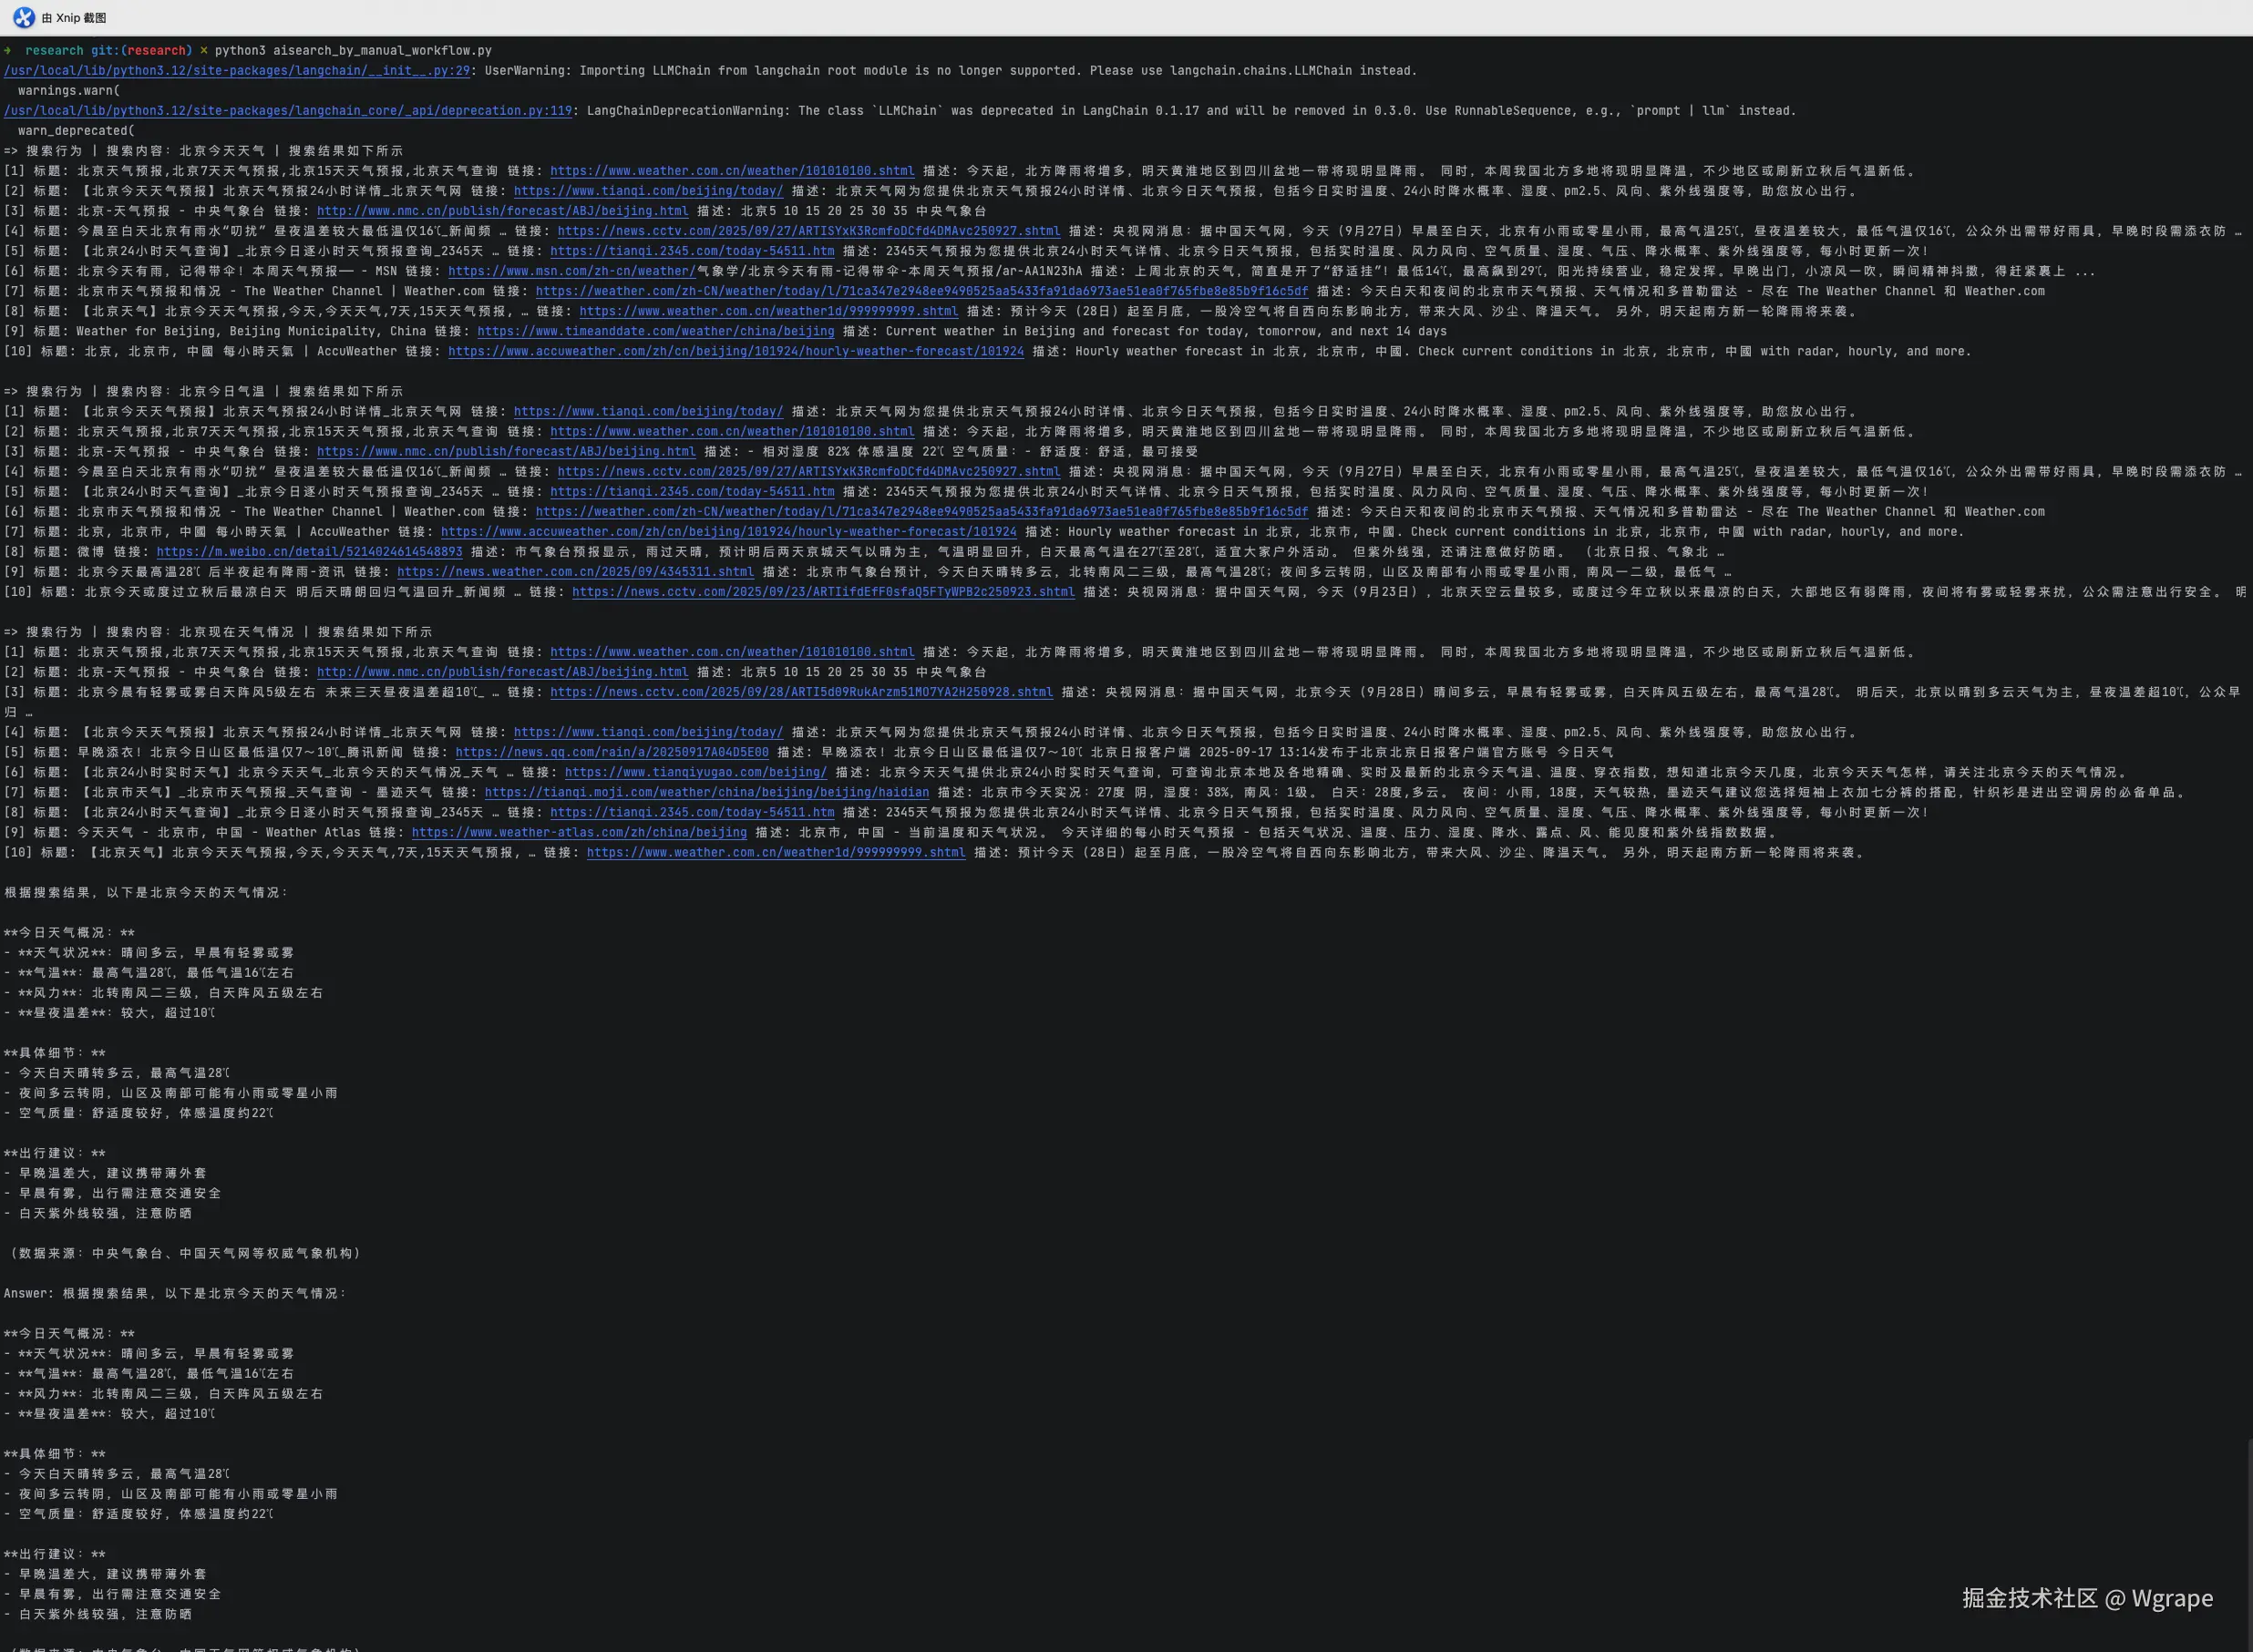2253x1652 pixels.
Task: Open the tianqi.moji.com haidian weather link
Action: click(706, 792)
